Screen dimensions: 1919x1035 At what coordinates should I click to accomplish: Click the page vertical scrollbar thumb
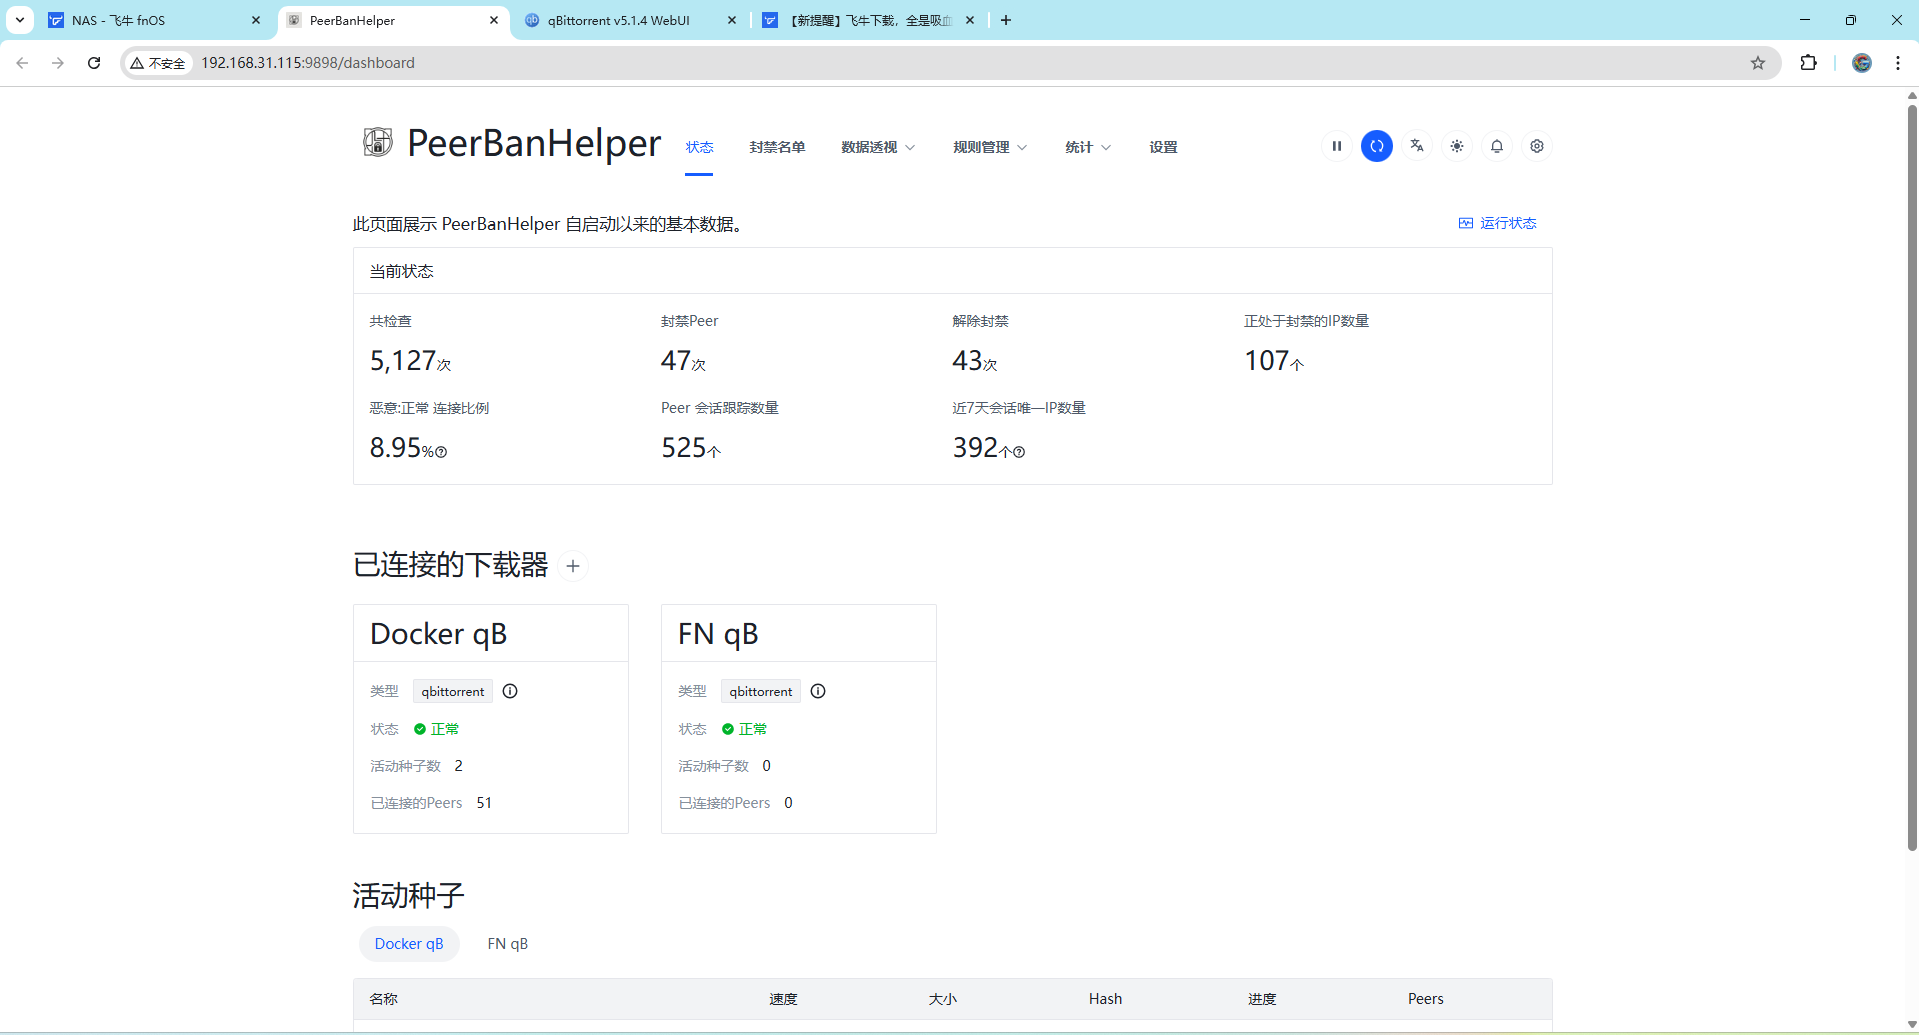(1912, 476)
